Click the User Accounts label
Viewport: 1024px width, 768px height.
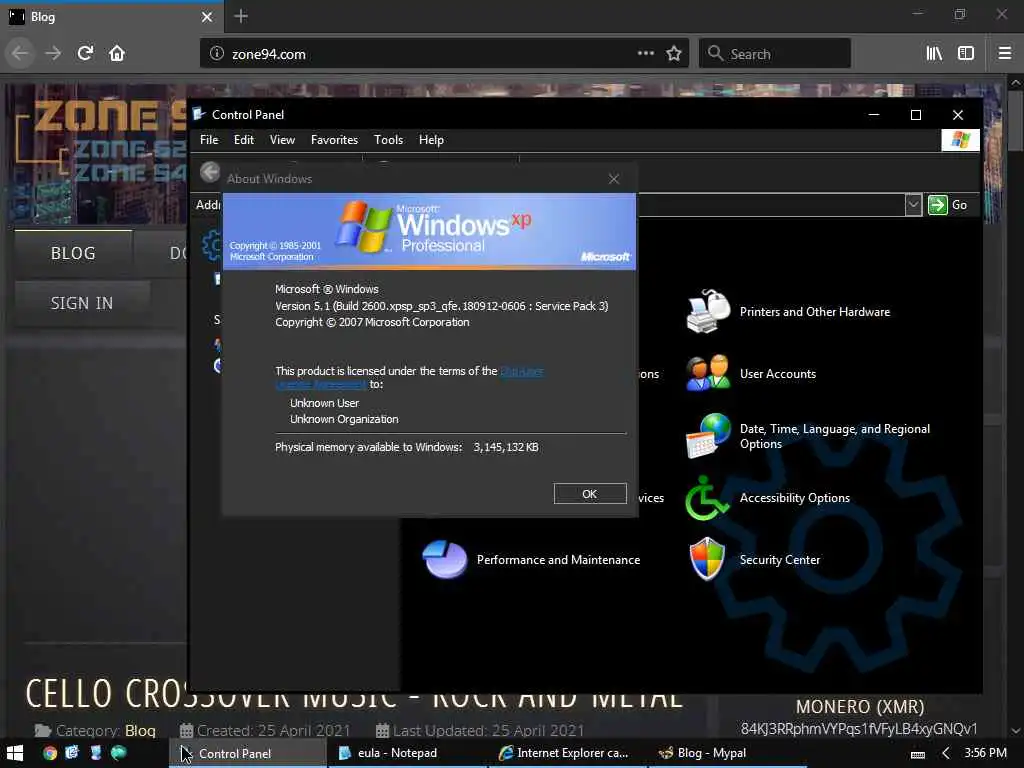(x=778, y=374)
